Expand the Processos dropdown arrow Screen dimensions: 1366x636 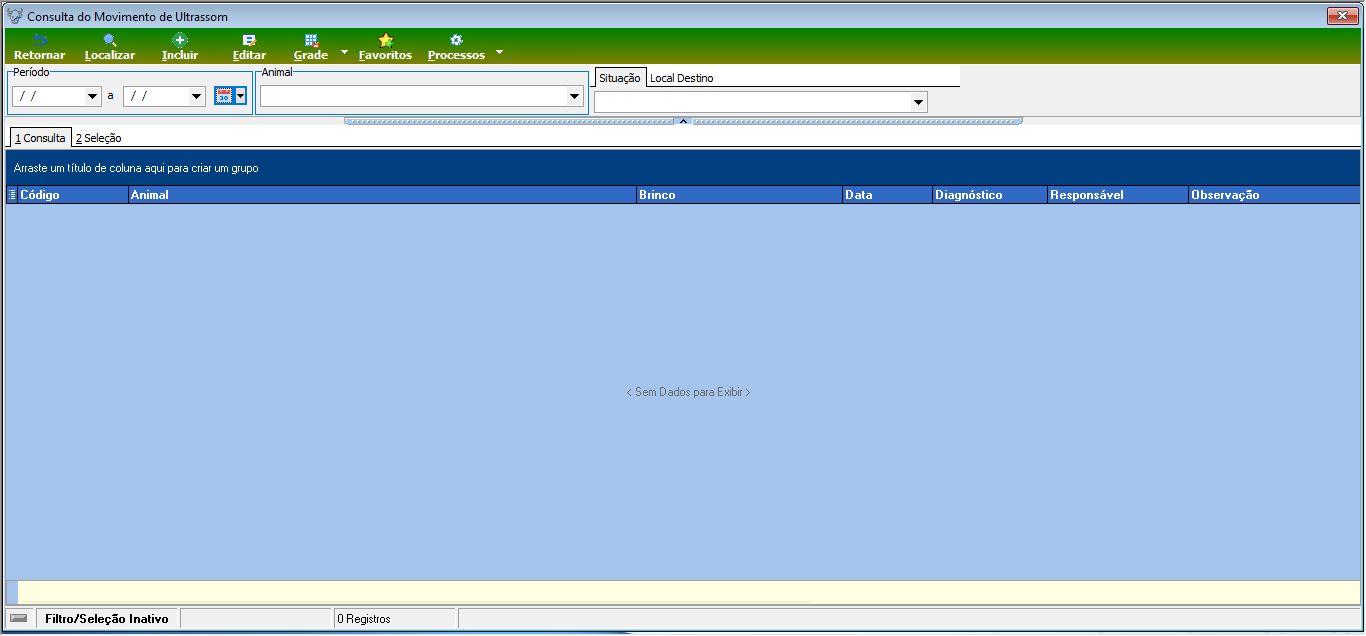(x=499, y=52)
